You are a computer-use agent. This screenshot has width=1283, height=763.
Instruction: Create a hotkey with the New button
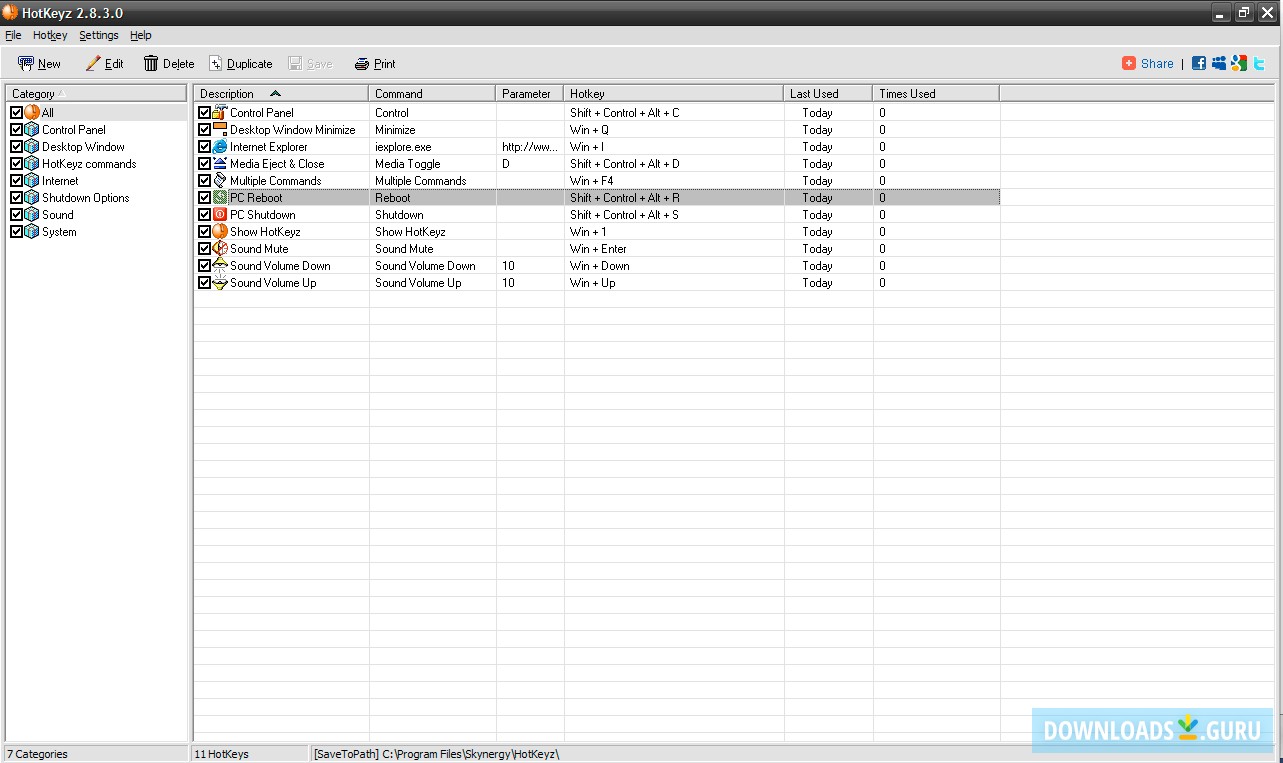tap(40, 64)
